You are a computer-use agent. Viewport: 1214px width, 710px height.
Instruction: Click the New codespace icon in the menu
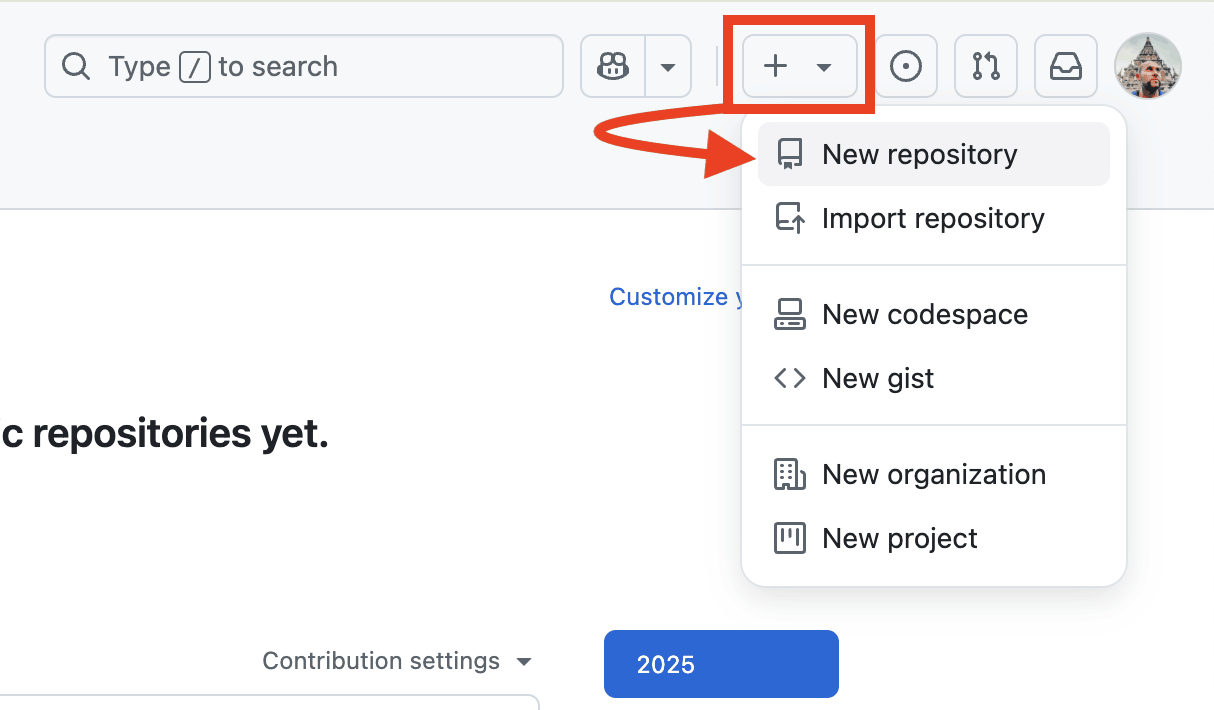pyautogui.click(x=790, y=314)
